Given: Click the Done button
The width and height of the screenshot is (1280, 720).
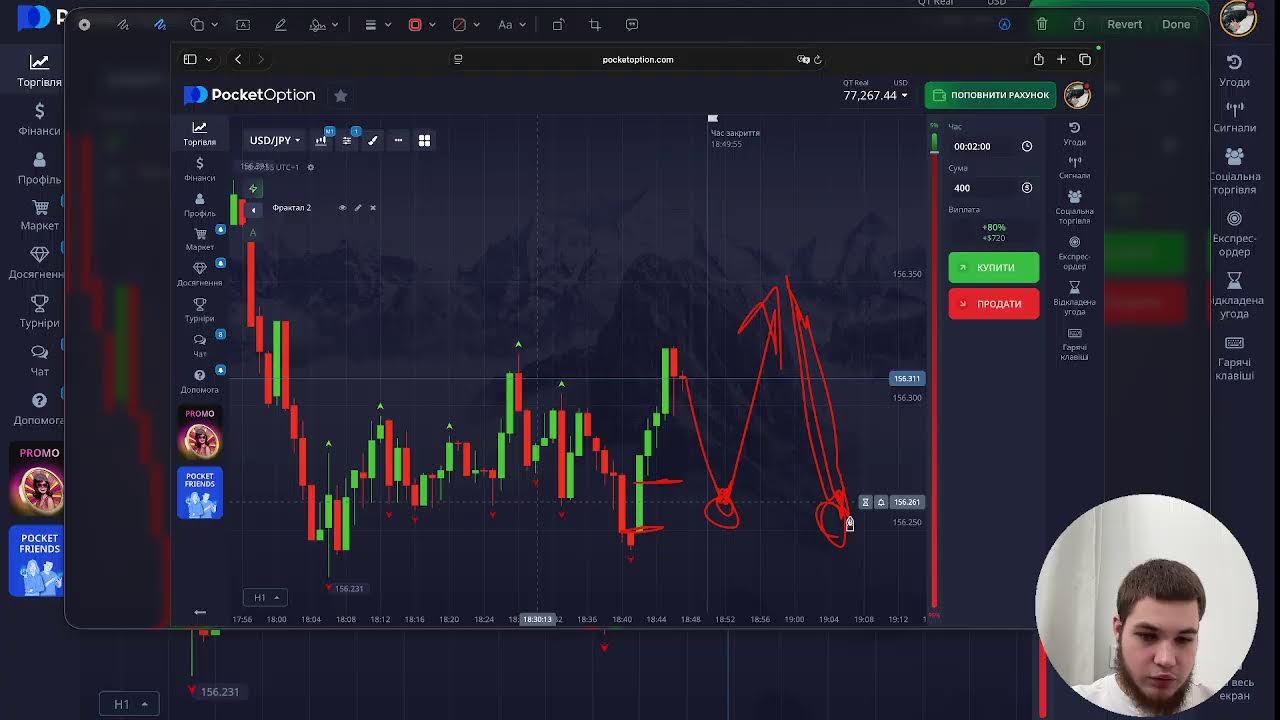Looking at the screenshot, I should 1176,24.
